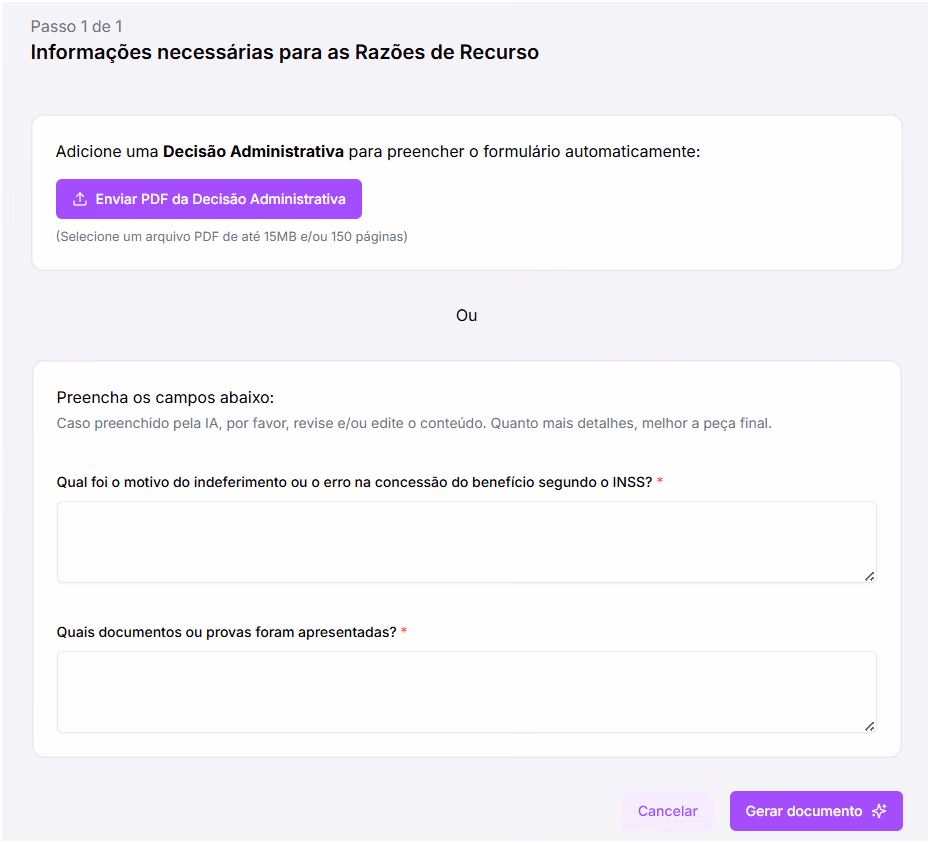Focus the motivo do indeferimento text area
The height and width of the screenshot is (843, 930).
tap(467, 542)
